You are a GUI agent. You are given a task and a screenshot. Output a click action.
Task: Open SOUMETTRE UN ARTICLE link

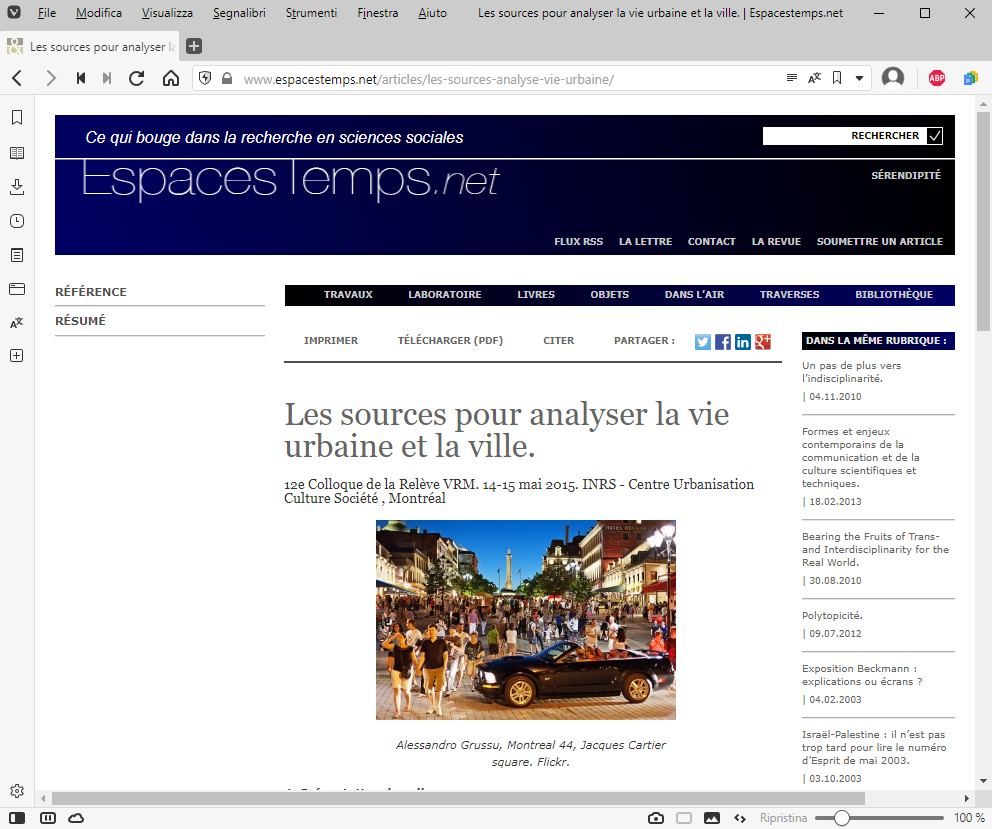(879, 241)
